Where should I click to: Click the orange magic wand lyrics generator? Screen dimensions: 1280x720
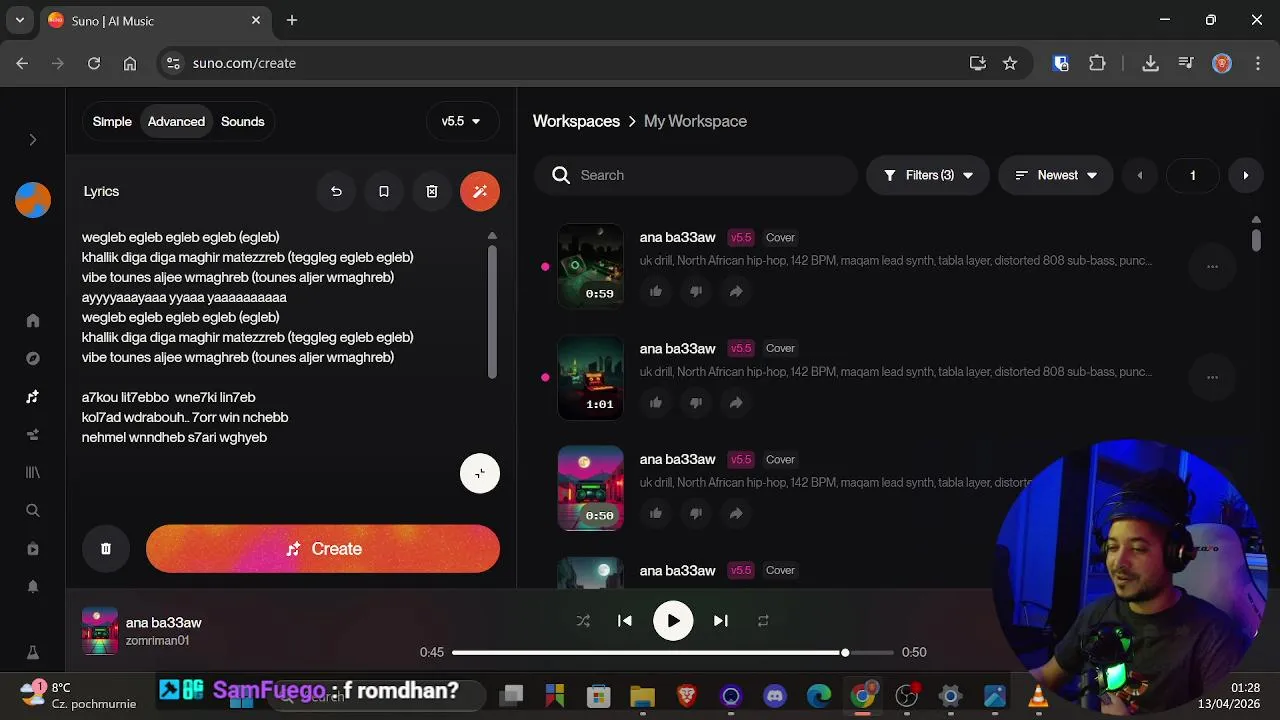click(480, 192)
